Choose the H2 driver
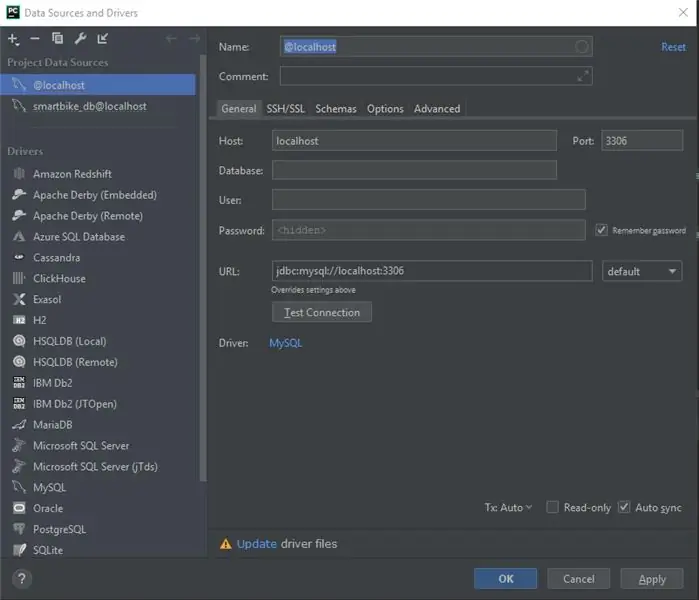Viewport: 699px width, 600px height. click(x=39, y=320)
